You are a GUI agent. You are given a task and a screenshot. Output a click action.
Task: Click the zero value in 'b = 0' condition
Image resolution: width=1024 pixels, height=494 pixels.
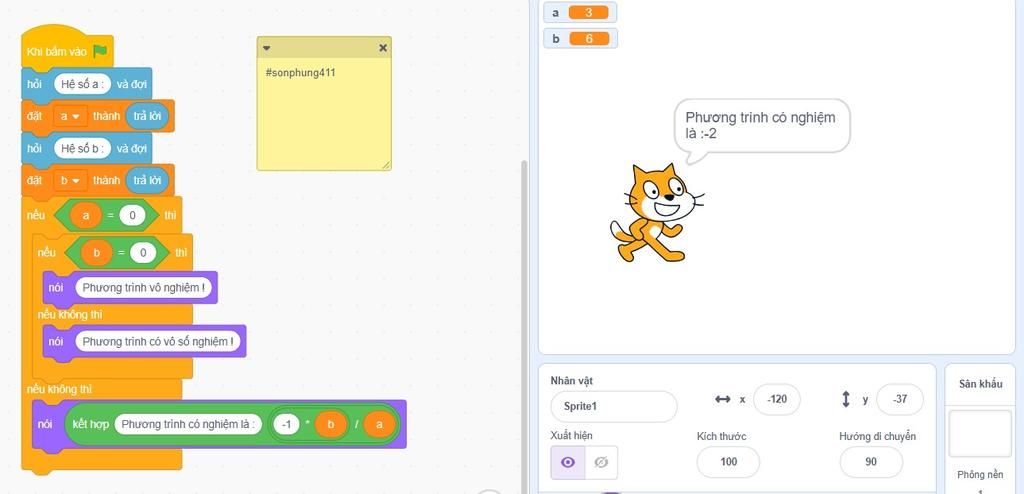pyautogui.click(x=143, y=252)
